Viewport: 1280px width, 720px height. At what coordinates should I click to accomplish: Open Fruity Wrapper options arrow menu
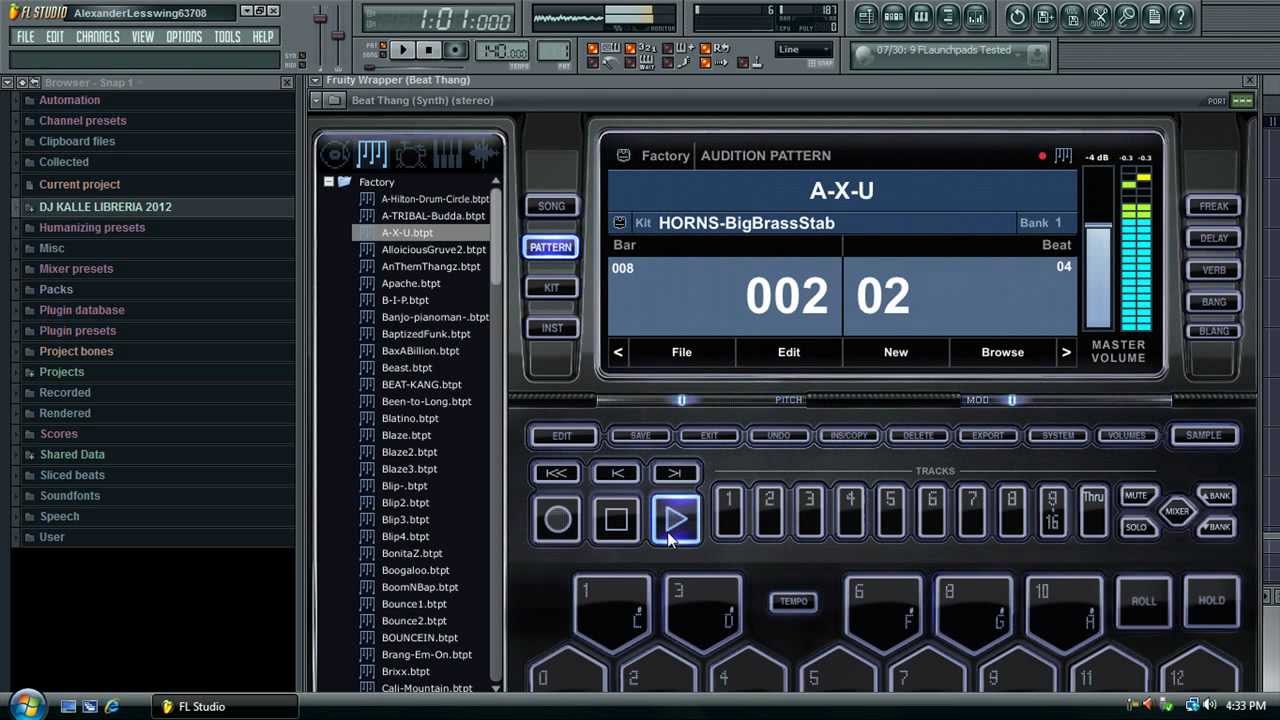(316, 80)
